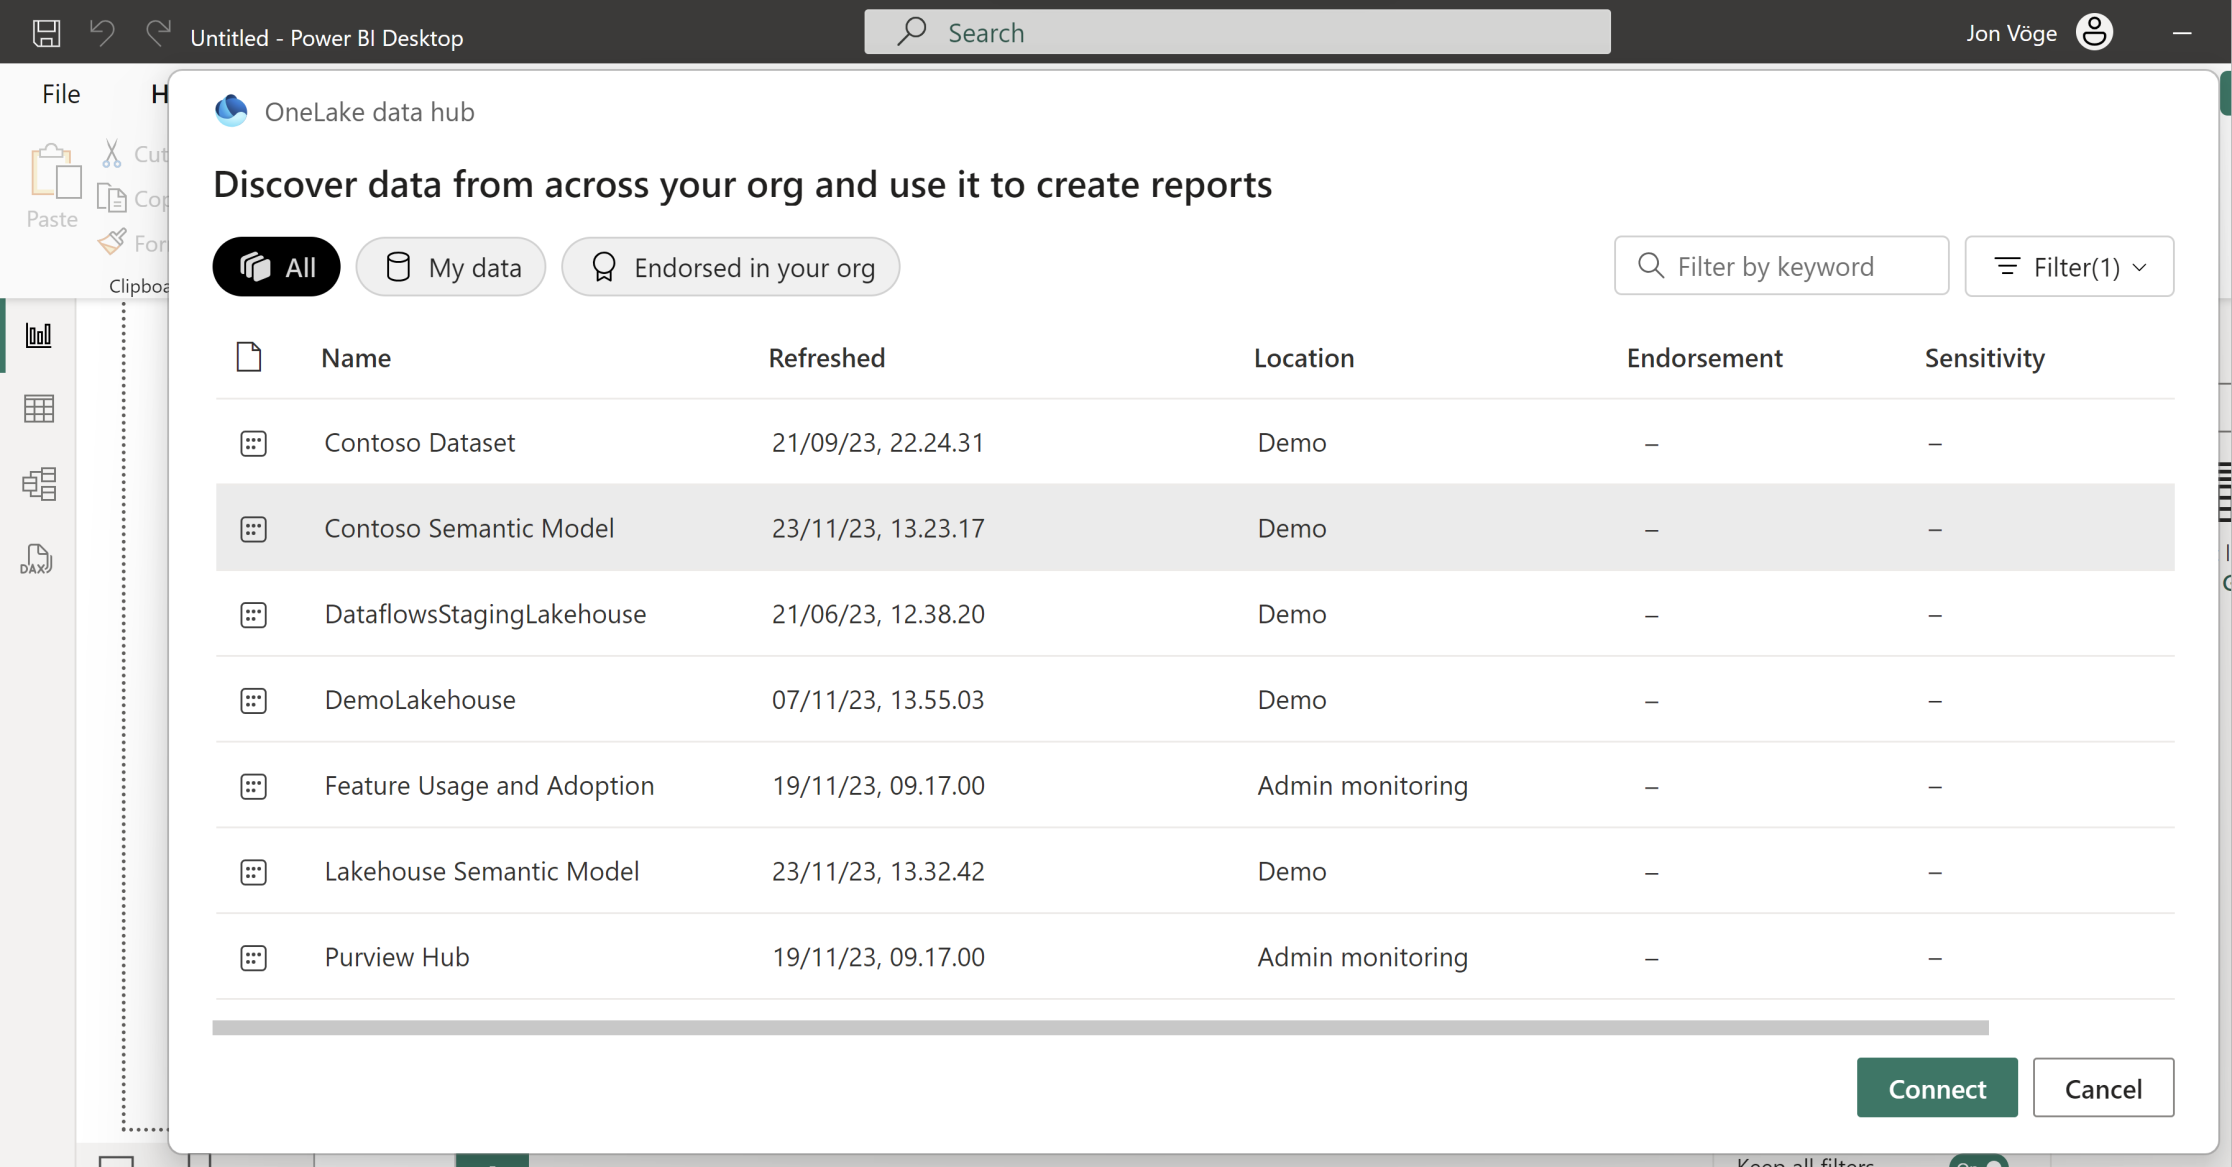Open Table view from left sidebar
The width and height of the screenshot is (2232, 1167).
tap(39, 408)
